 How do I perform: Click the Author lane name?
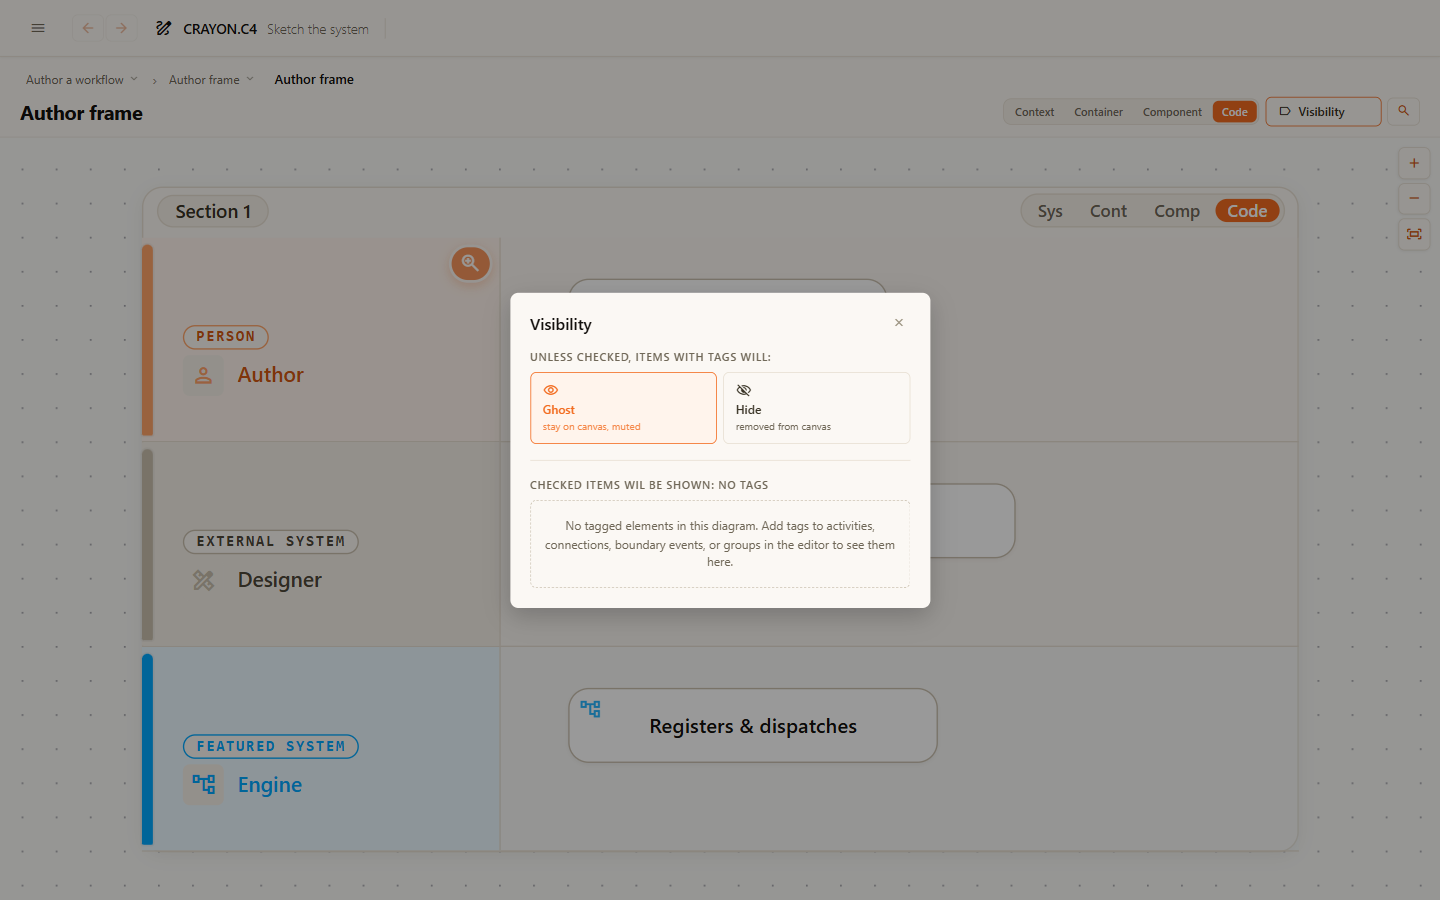tap(271, 375)
